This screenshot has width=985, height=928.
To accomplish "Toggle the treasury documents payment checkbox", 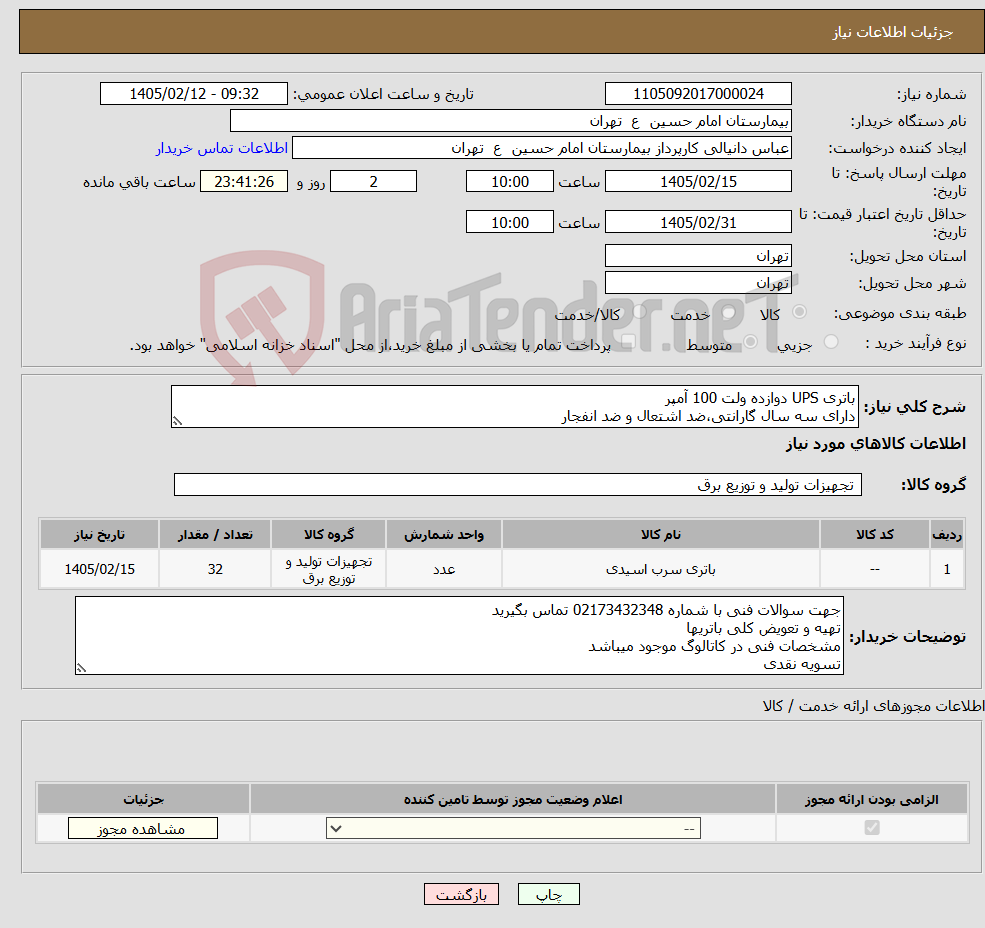I will (628, 342).
